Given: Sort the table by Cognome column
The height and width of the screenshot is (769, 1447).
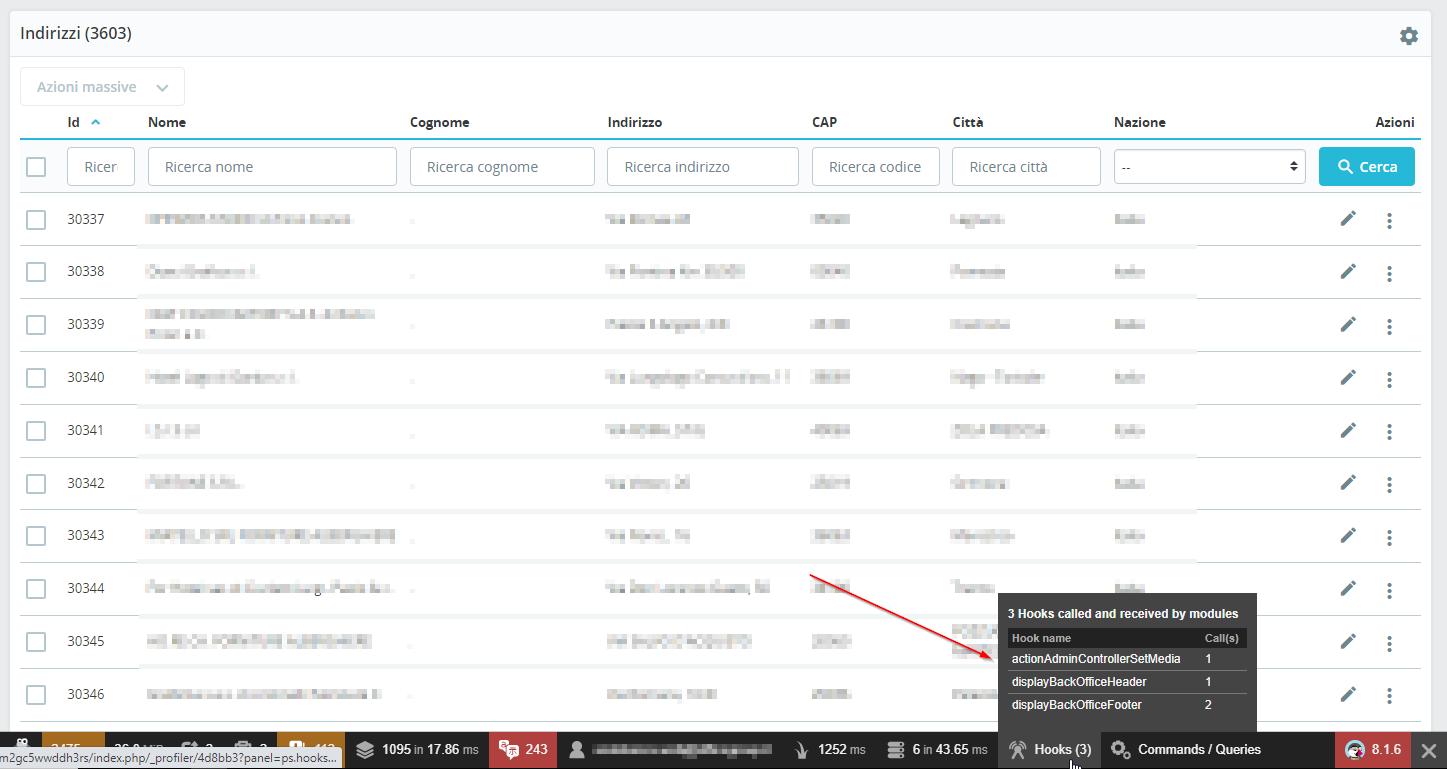Looking at the screenshot, I should point(440,122).
